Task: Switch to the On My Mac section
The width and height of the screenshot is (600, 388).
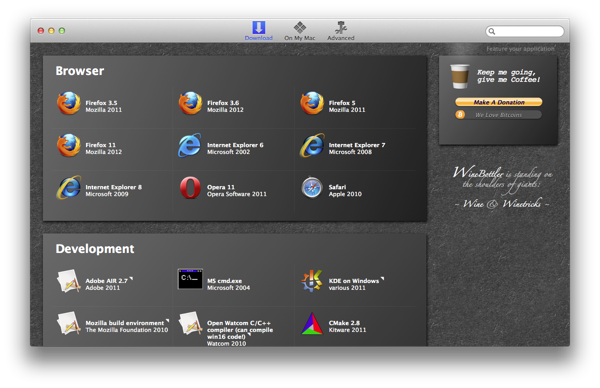Action: [300, 31]
